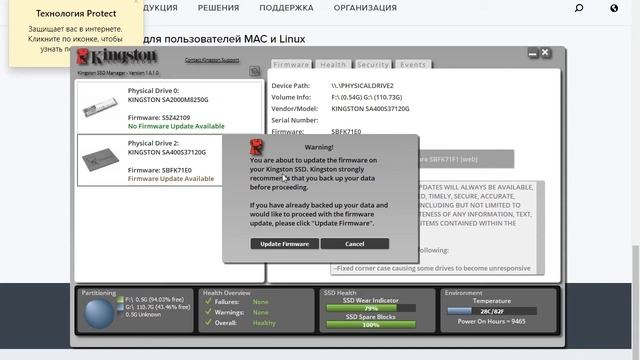
Task: Click the SSD Wear Indicator bar
Action: click(x=371, y=308)
